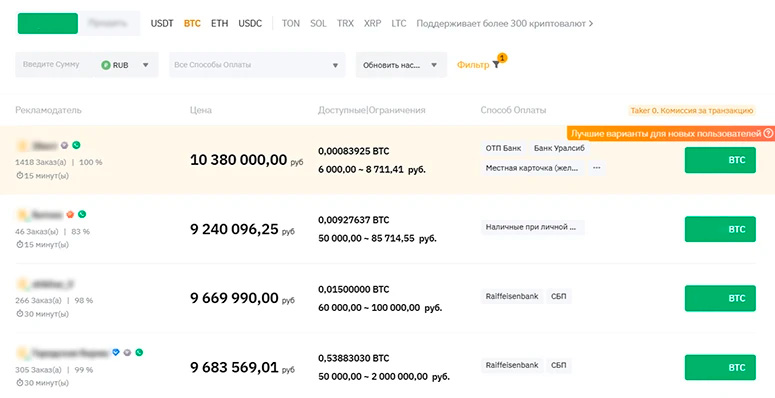Image resolution: width=775 pixels, height=398 pixels.
Task: Show more payment methods via the '...' button
Action: click(x=597, y=168)
